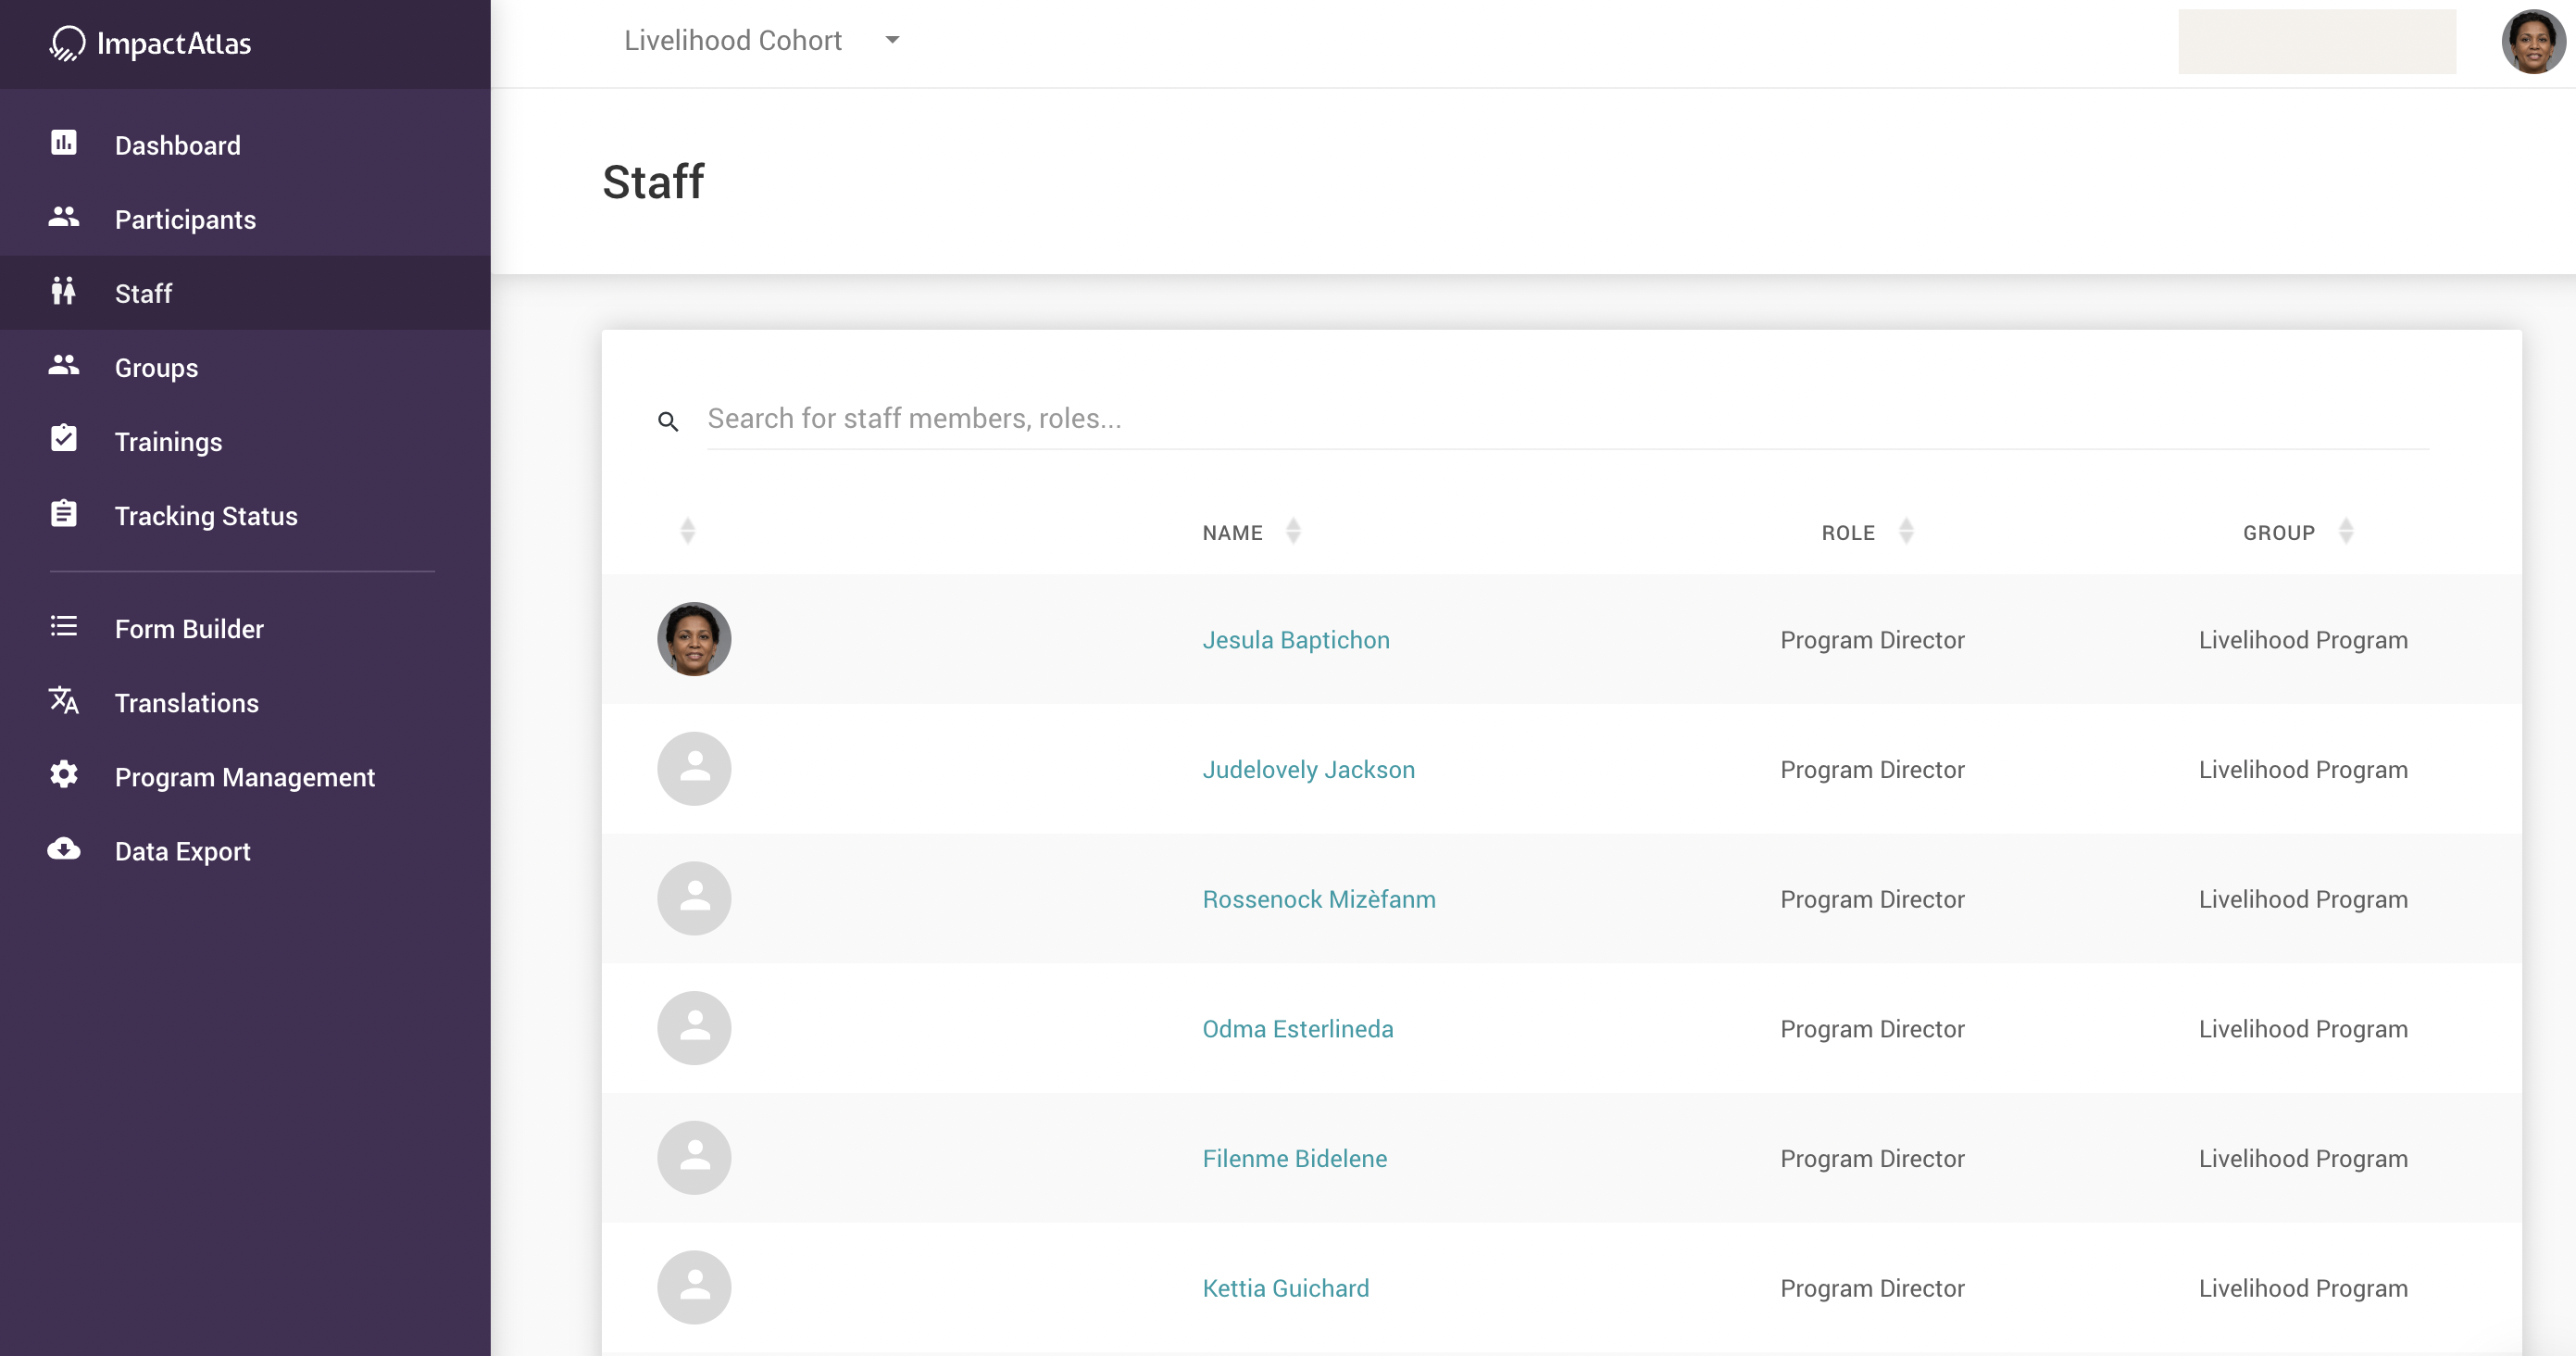Click the Dashboard chart icon
The height and width of the screenshot is (1356, 2576).
[64, 143]
